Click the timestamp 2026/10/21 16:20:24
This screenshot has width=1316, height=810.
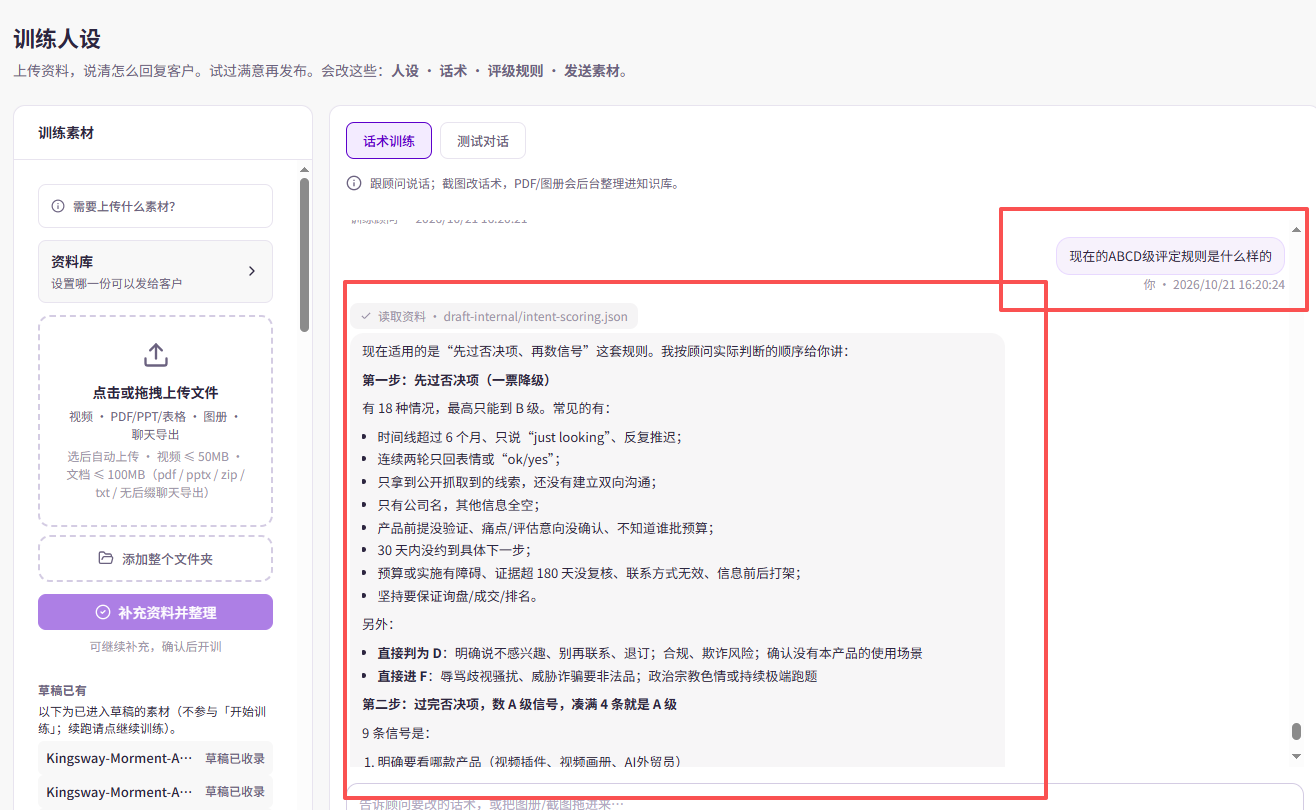tap(1229, 285)
